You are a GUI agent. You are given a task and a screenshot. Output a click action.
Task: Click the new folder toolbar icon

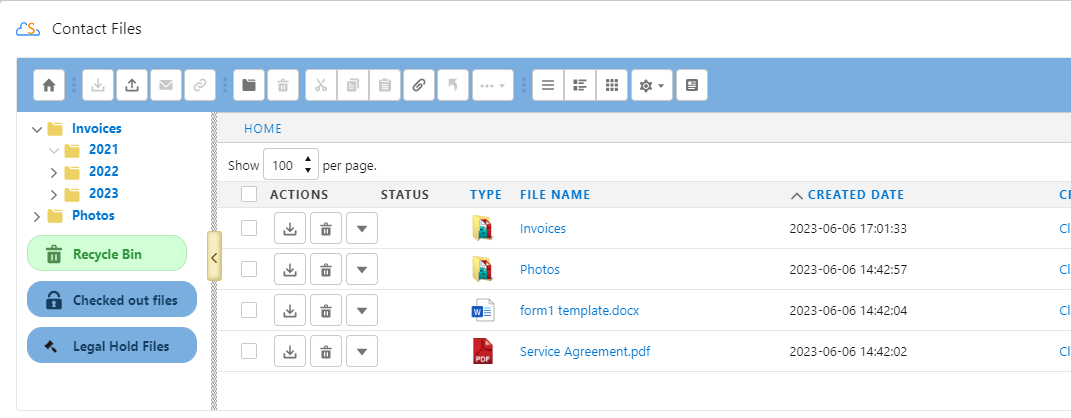pyautogui.click(x=249, y=86)
